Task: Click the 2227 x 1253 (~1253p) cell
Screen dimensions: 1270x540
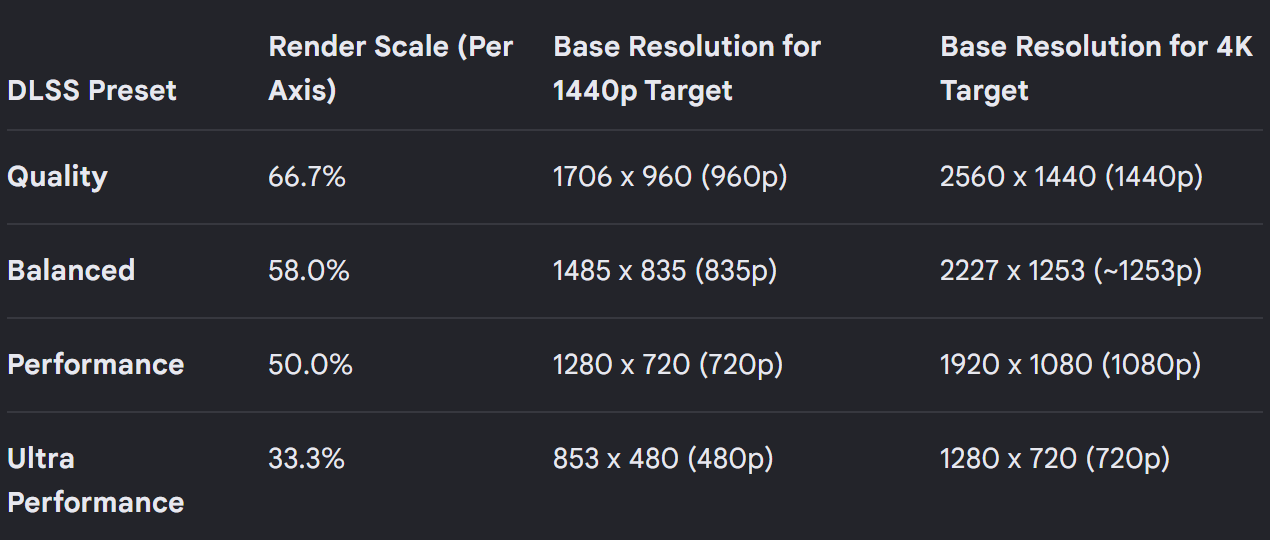Action: coord(1071,271)
